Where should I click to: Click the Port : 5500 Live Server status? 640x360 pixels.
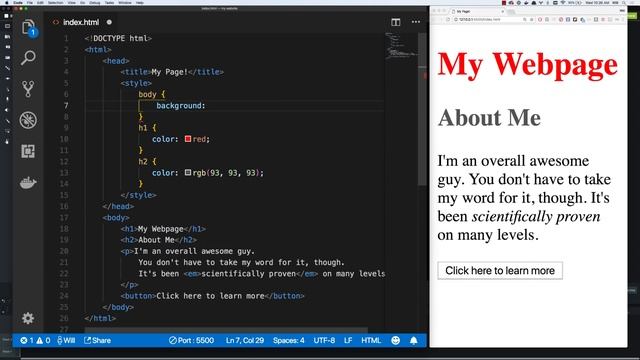191,340
